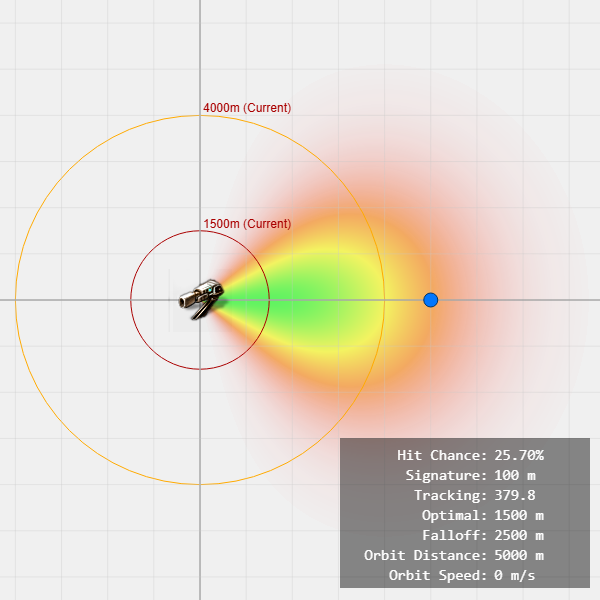The height and width of the screenshot is (600, 600).
Task: Click the Orbit Speed 0 m/s value
Action: tap(515, 575)
